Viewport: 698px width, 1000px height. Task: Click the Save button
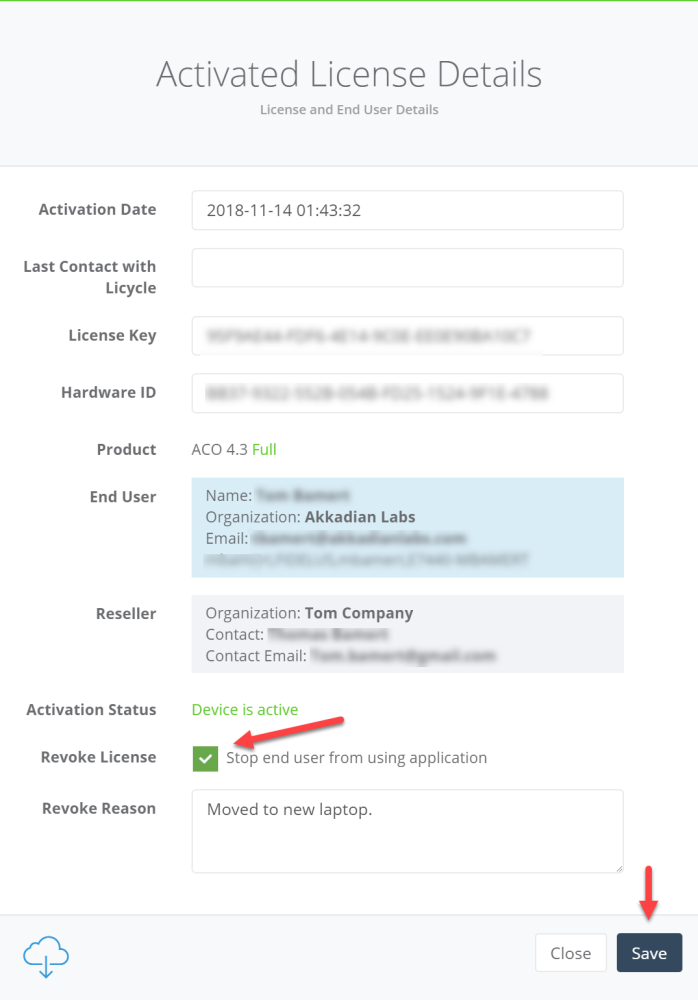pos(649,952)
